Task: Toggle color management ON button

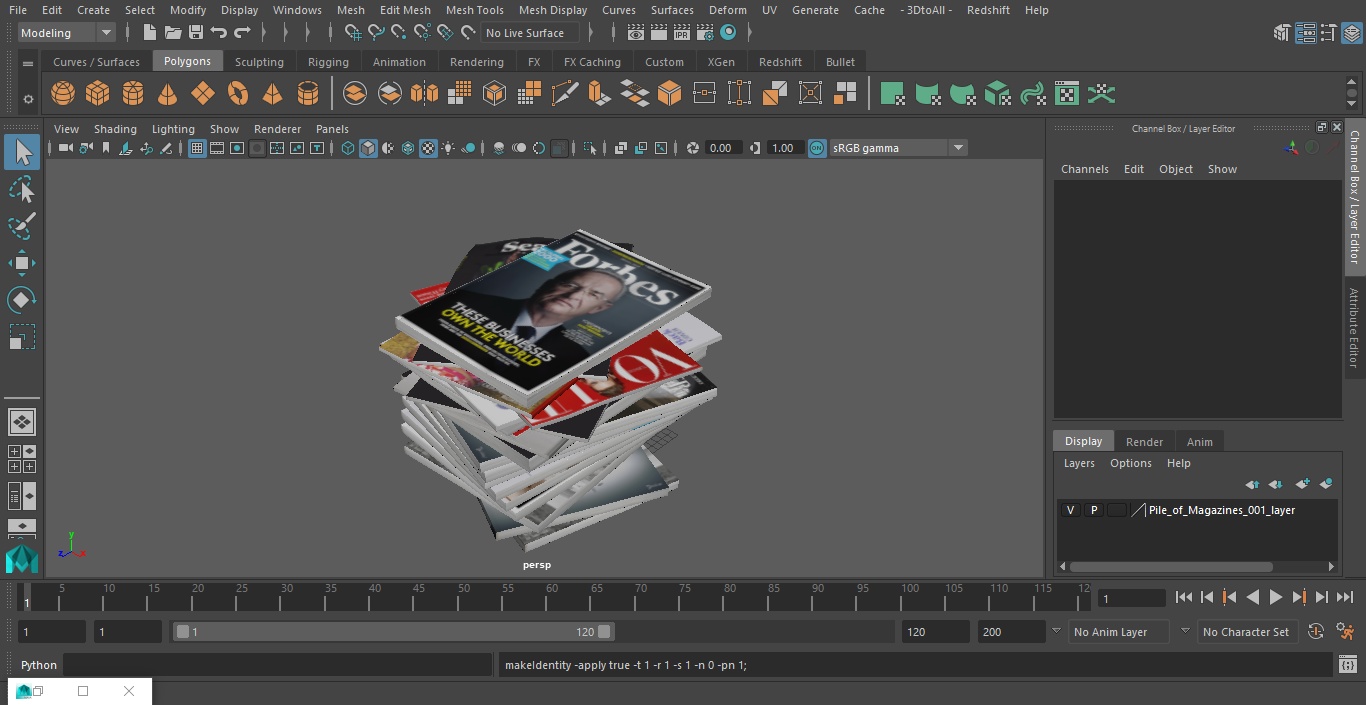Action: pyautogui.click(x=817, y=148)
